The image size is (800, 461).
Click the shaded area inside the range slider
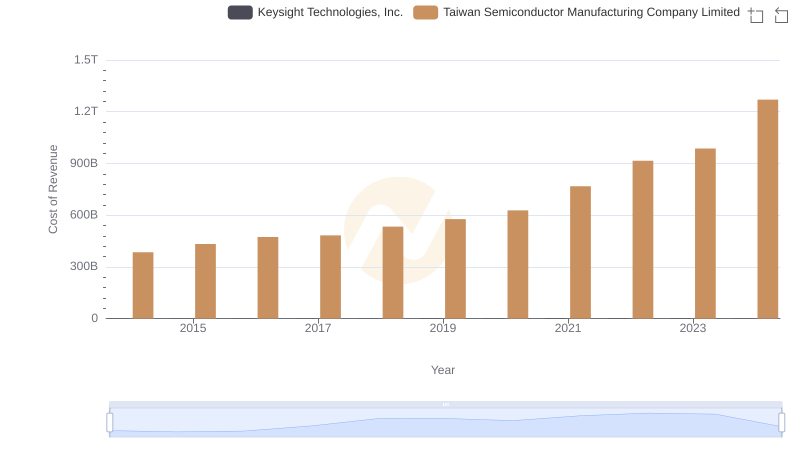click(x=445, y=423)
